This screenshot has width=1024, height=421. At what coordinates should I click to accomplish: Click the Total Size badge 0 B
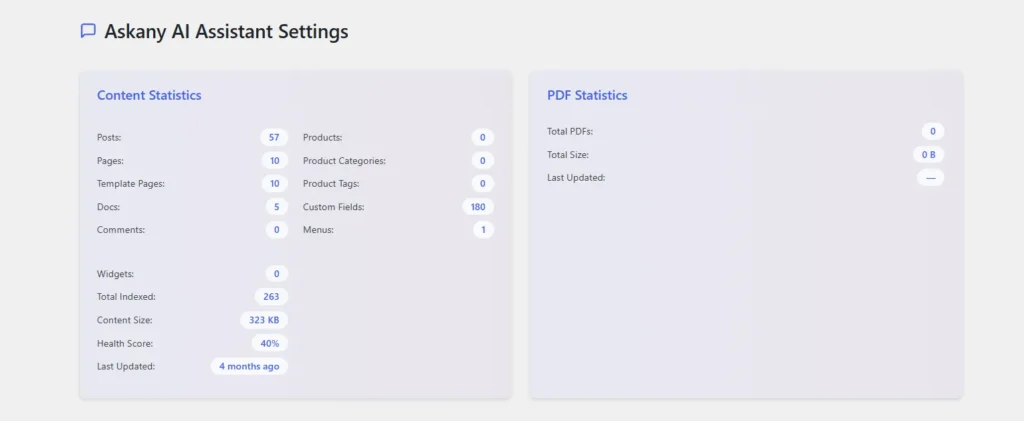929,155
